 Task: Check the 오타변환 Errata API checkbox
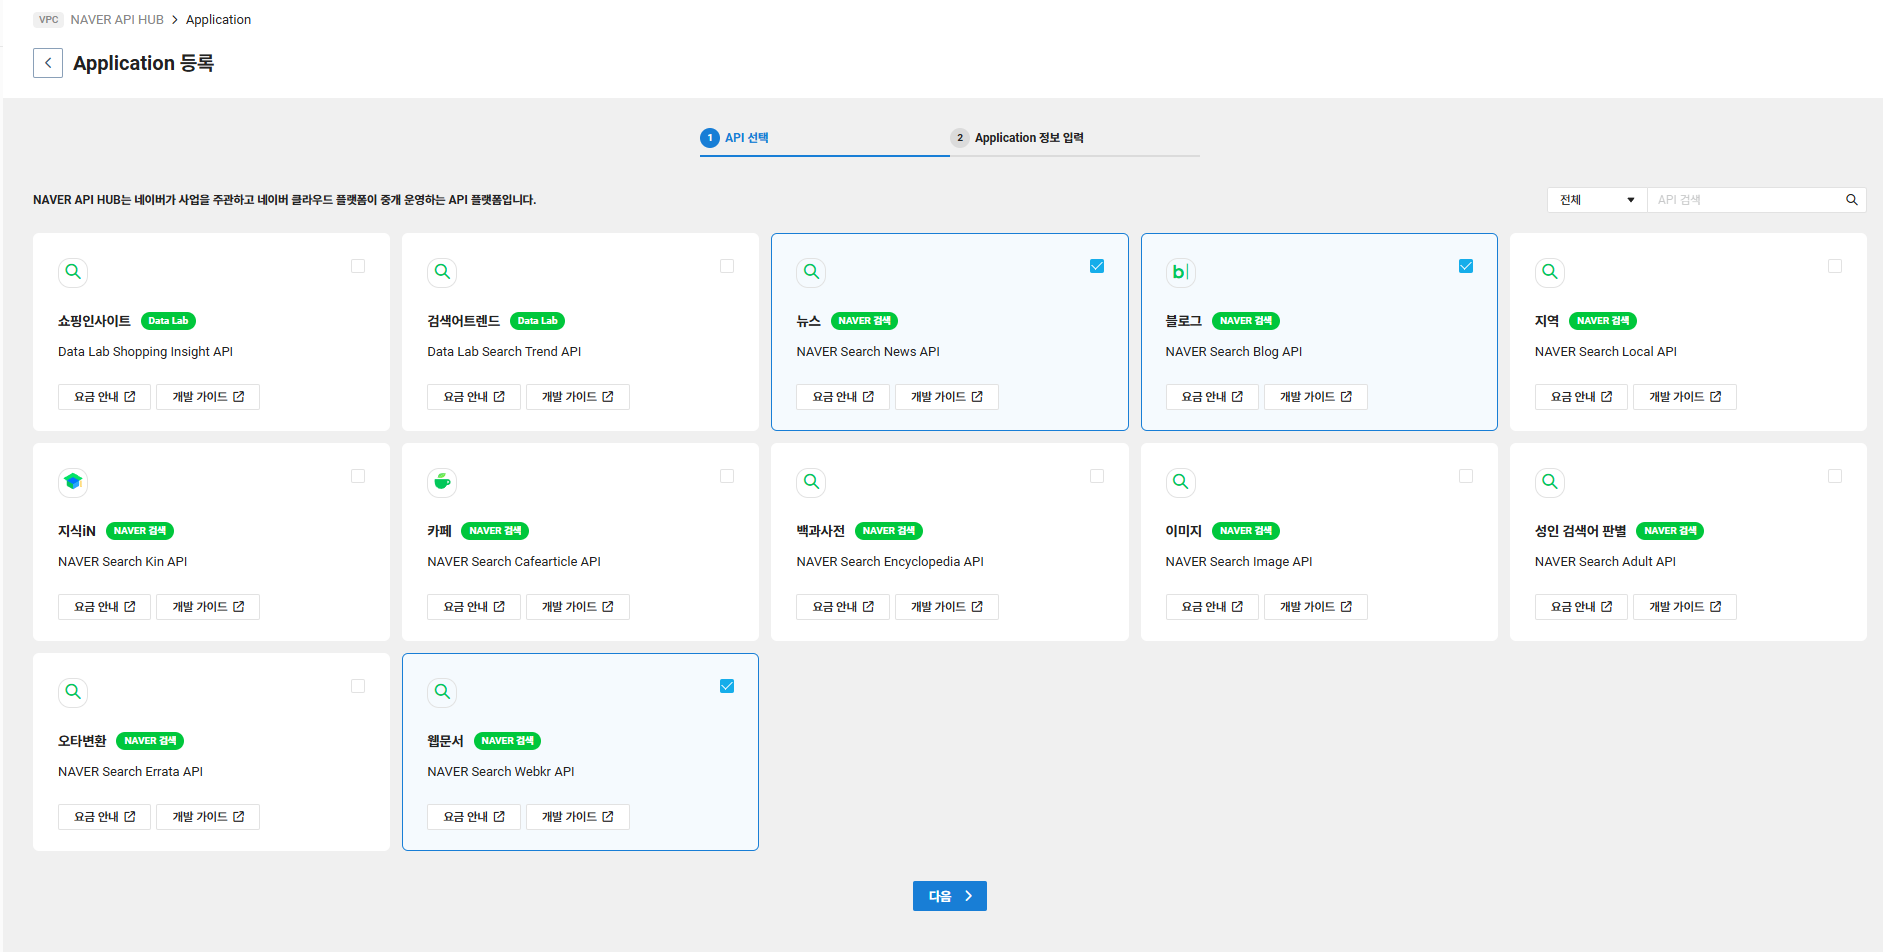(358, 686)
